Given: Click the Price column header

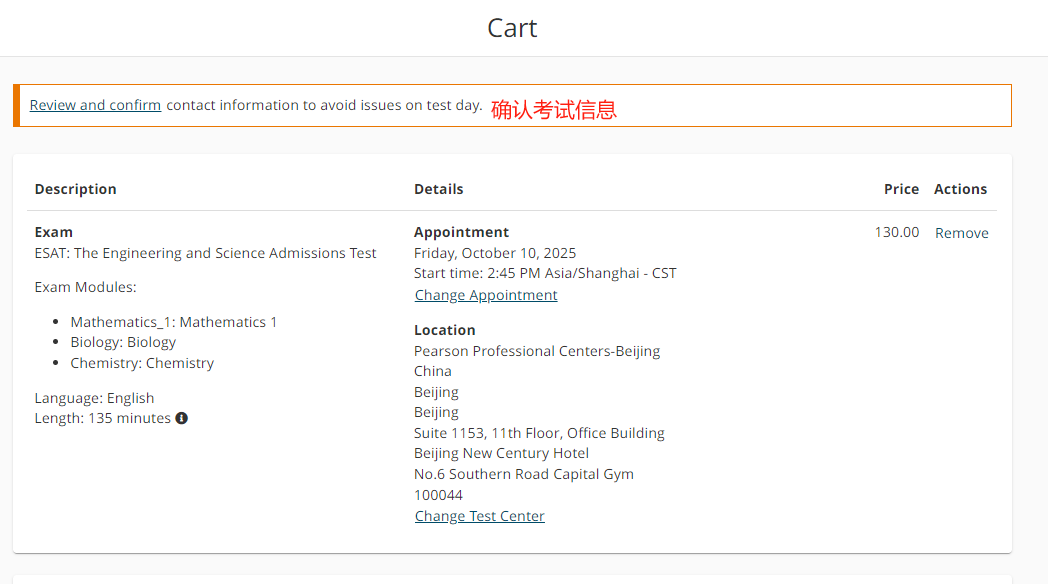Looking at the screenshot, I should (x=901, y=189).
